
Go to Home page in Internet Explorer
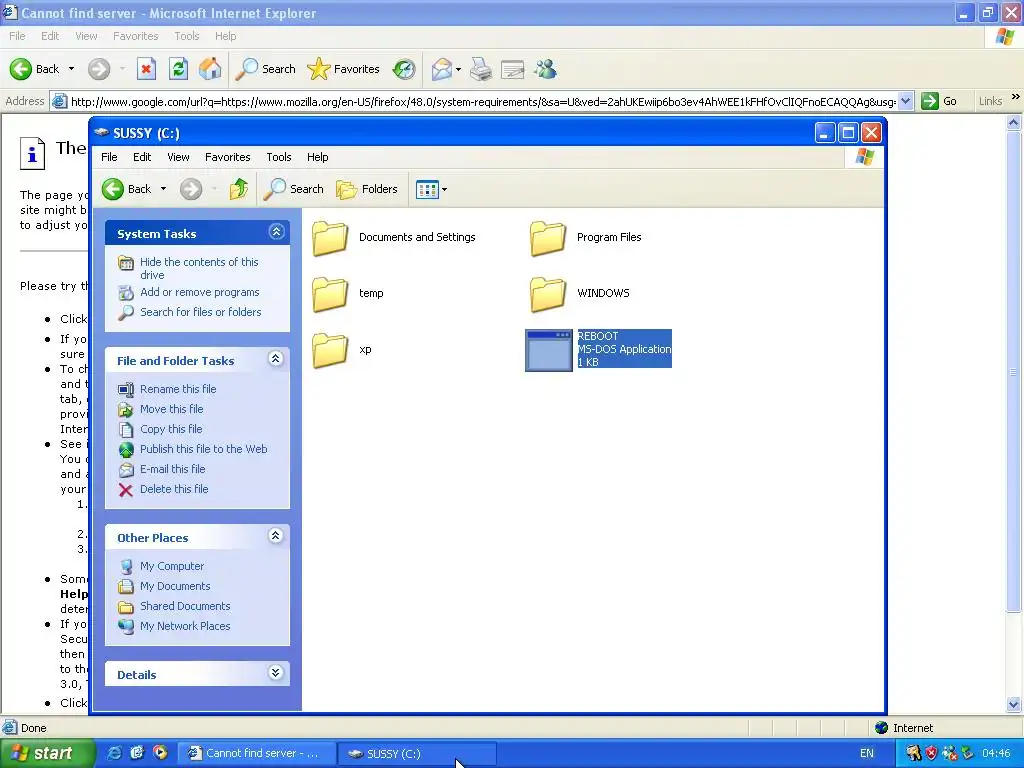pos(210,69)
